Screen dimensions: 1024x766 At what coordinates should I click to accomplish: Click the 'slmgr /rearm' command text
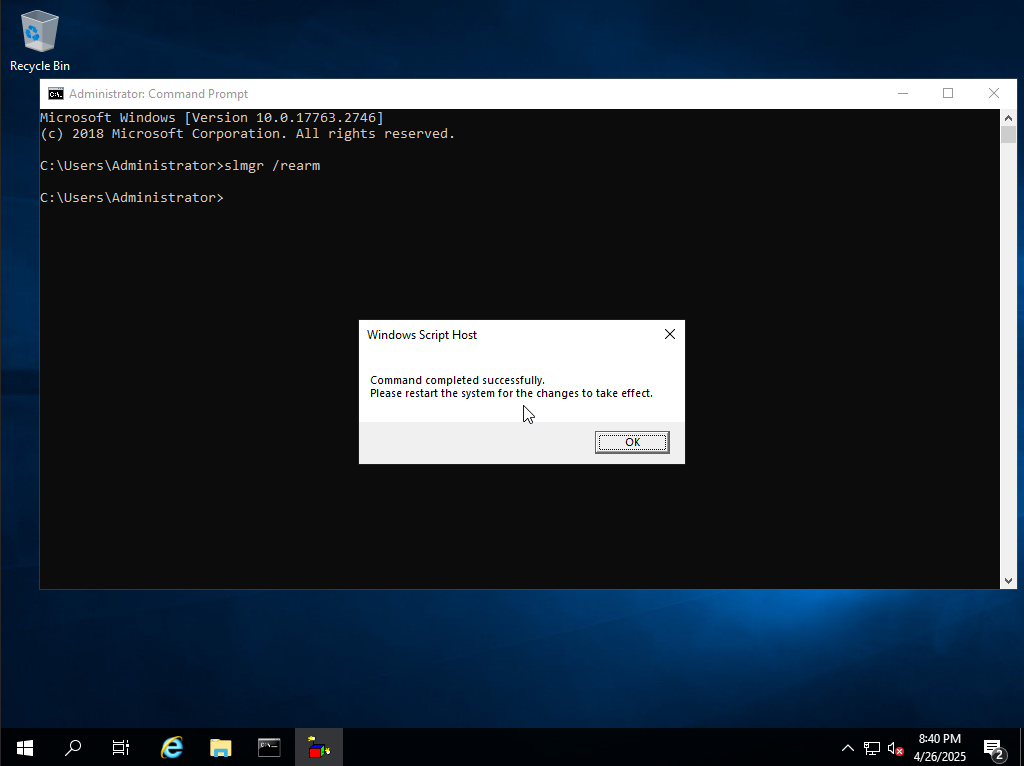point(272,166)
